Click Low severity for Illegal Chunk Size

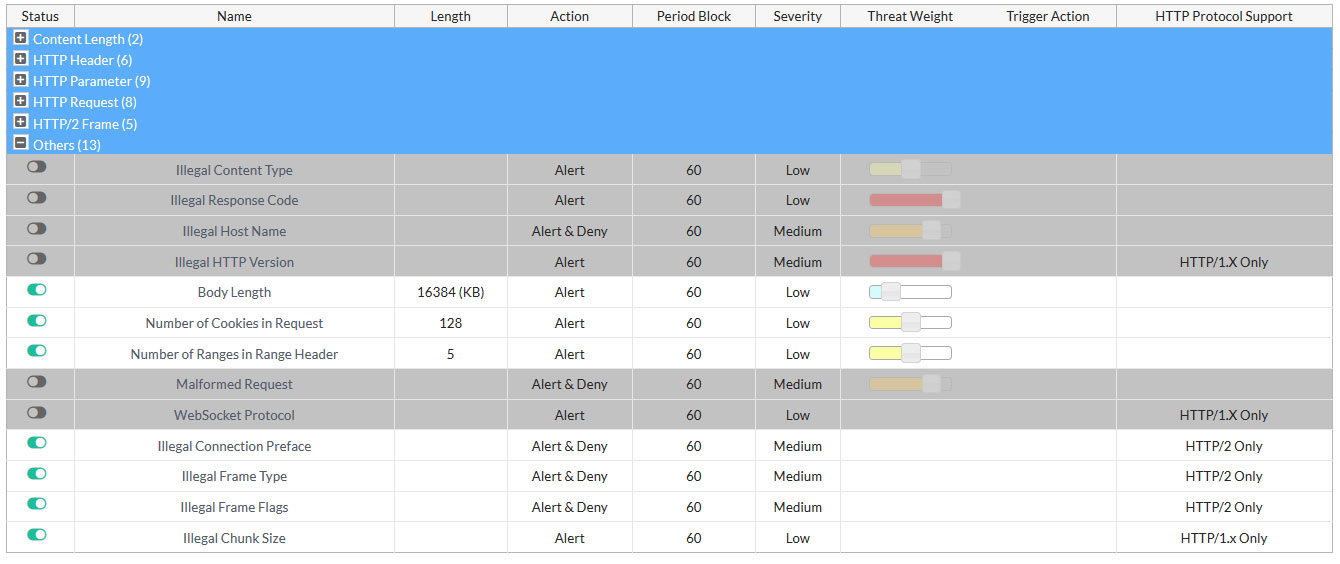click(797, 538)
